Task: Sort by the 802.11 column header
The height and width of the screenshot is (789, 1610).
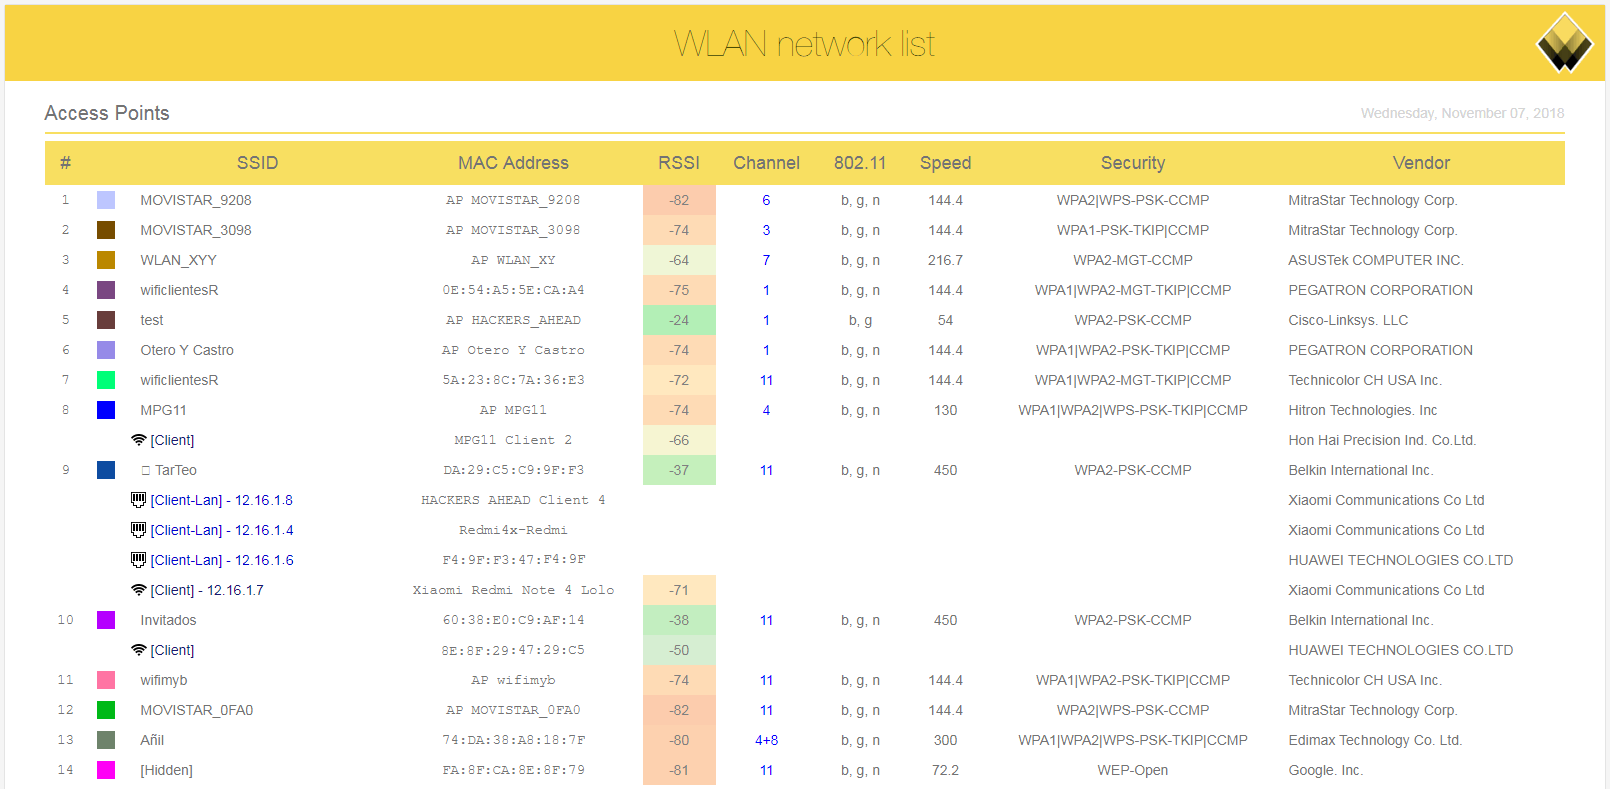Action: click(860, 163)
